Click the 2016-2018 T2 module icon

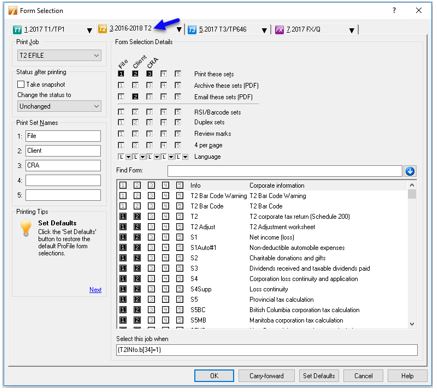point(102,29)
